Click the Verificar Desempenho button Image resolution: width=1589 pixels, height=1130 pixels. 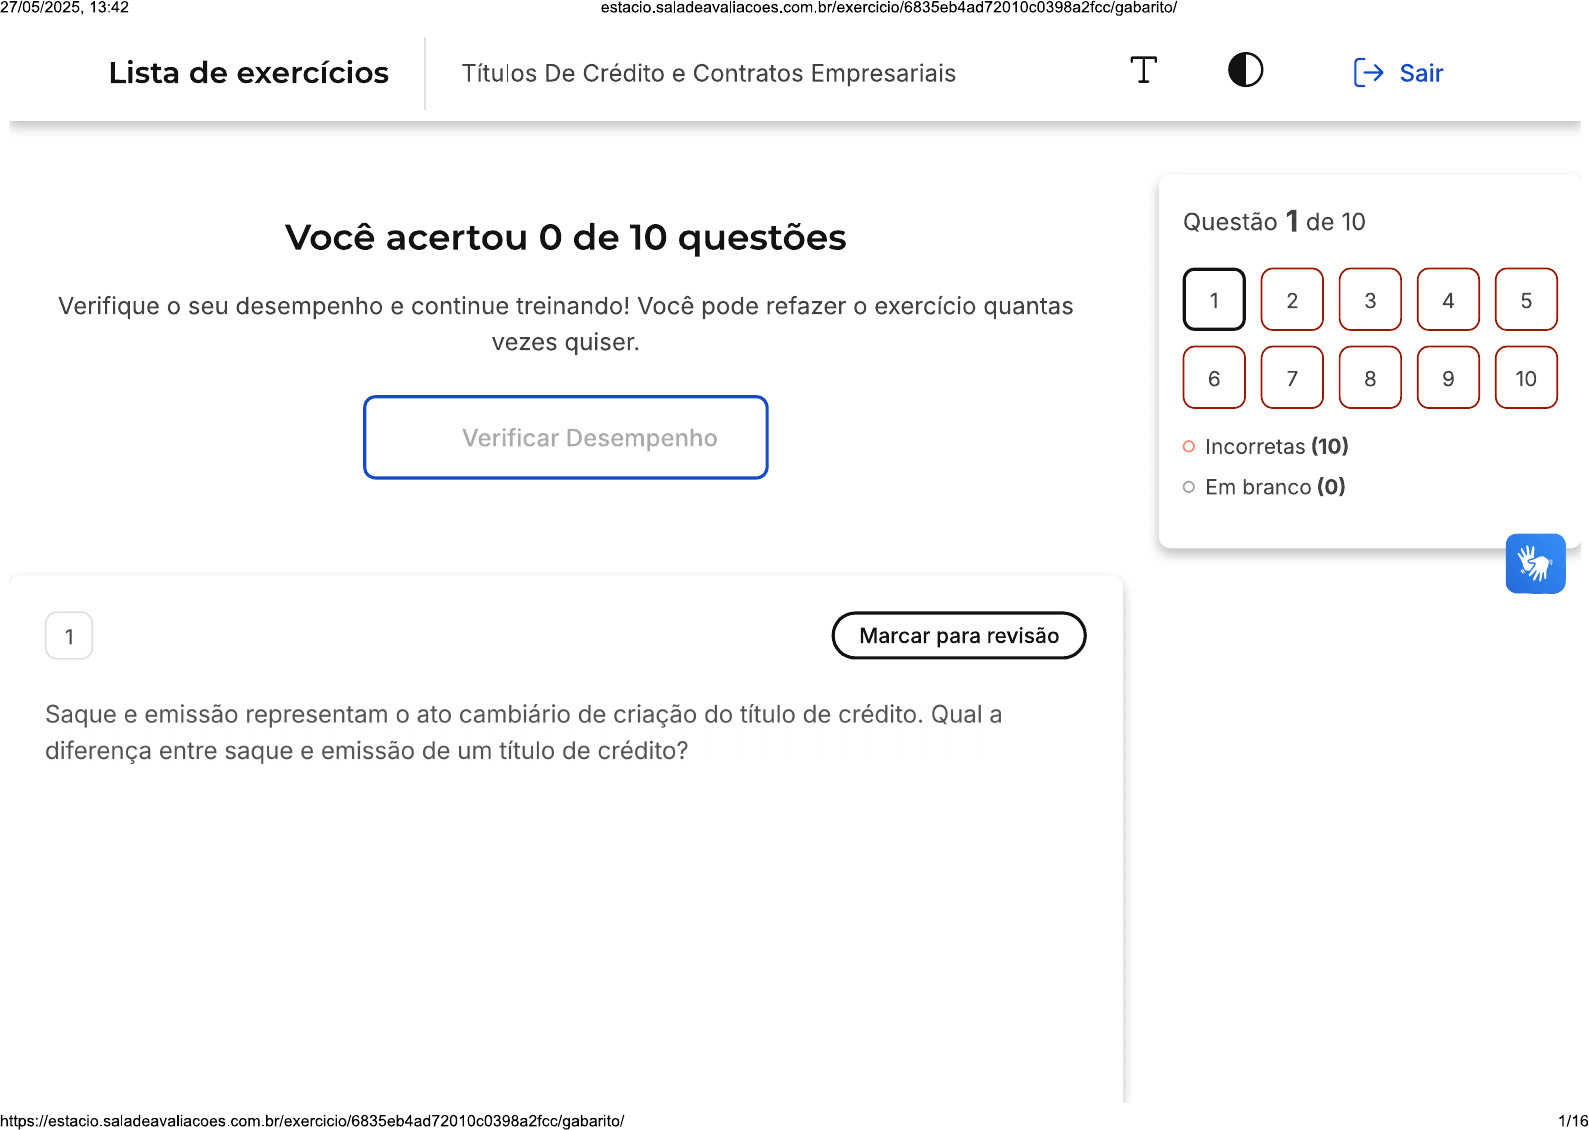point(566,438)
